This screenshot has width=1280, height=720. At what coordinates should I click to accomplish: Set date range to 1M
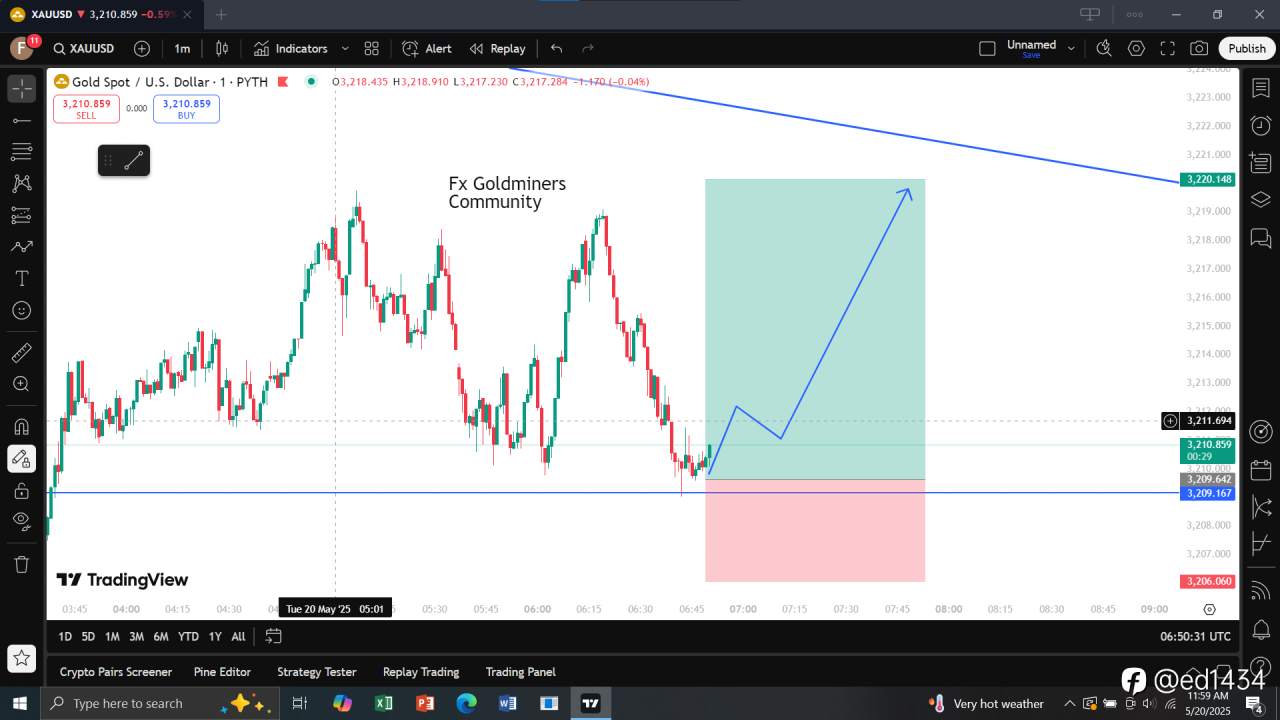click(112, 636)
